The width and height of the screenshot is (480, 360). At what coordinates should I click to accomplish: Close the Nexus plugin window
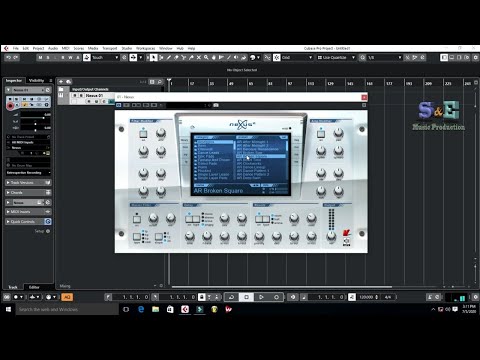tap(364, 97)
